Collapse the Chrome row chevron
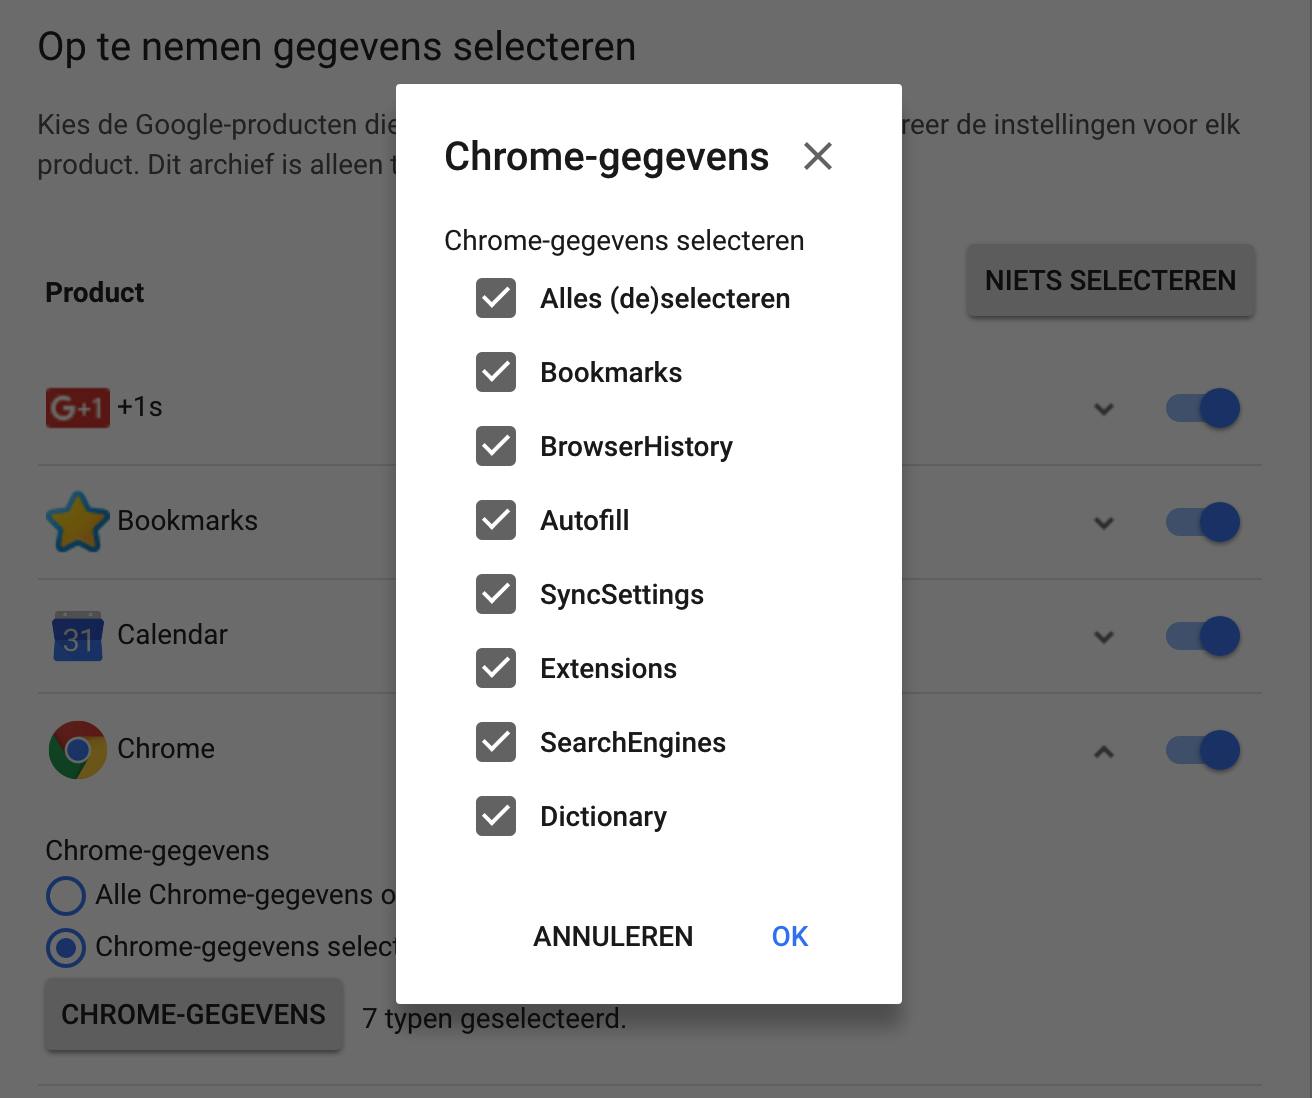The image size is (1312, 1098). click(x=1104, y=751)
